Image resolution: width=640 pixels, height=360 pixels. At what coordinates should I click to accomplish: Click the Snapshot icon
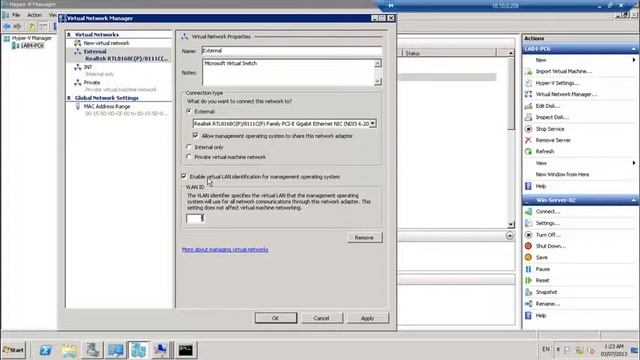[528, 292]
